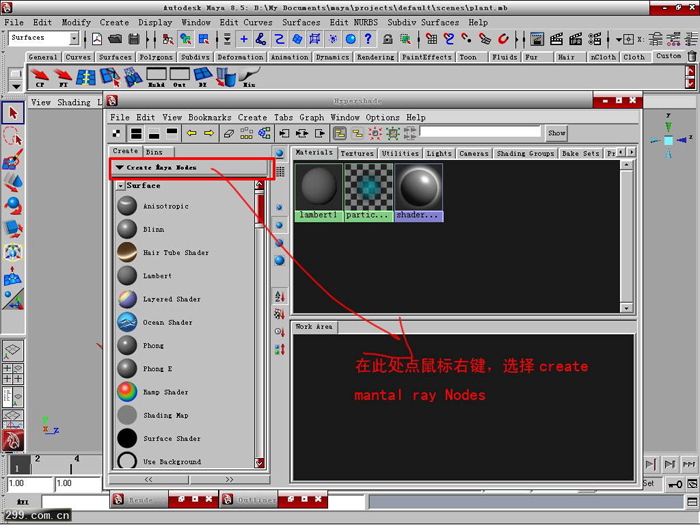Clear the graph with eraser icon
Viewport: 700px width, 525px height.
[x=229, y=133]
